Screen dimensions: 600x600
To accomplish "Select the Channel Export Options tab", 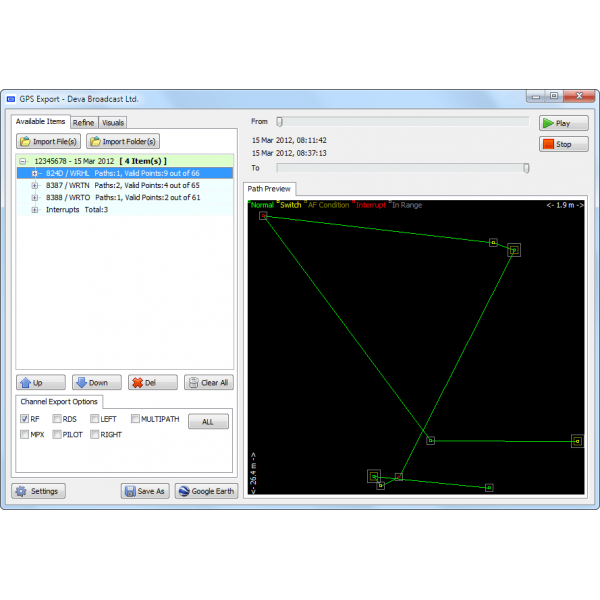I will point(59,401).
